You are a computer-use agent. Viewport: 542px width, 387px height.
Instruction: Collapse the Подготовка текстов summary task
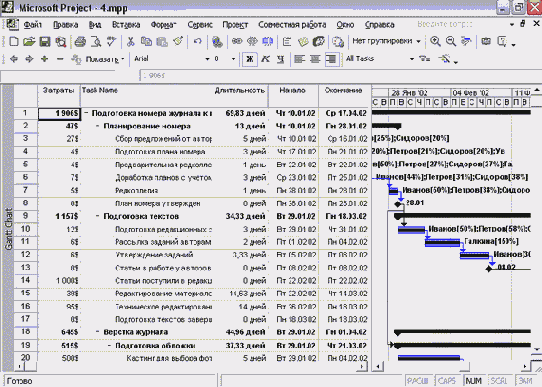click(98, 216)
